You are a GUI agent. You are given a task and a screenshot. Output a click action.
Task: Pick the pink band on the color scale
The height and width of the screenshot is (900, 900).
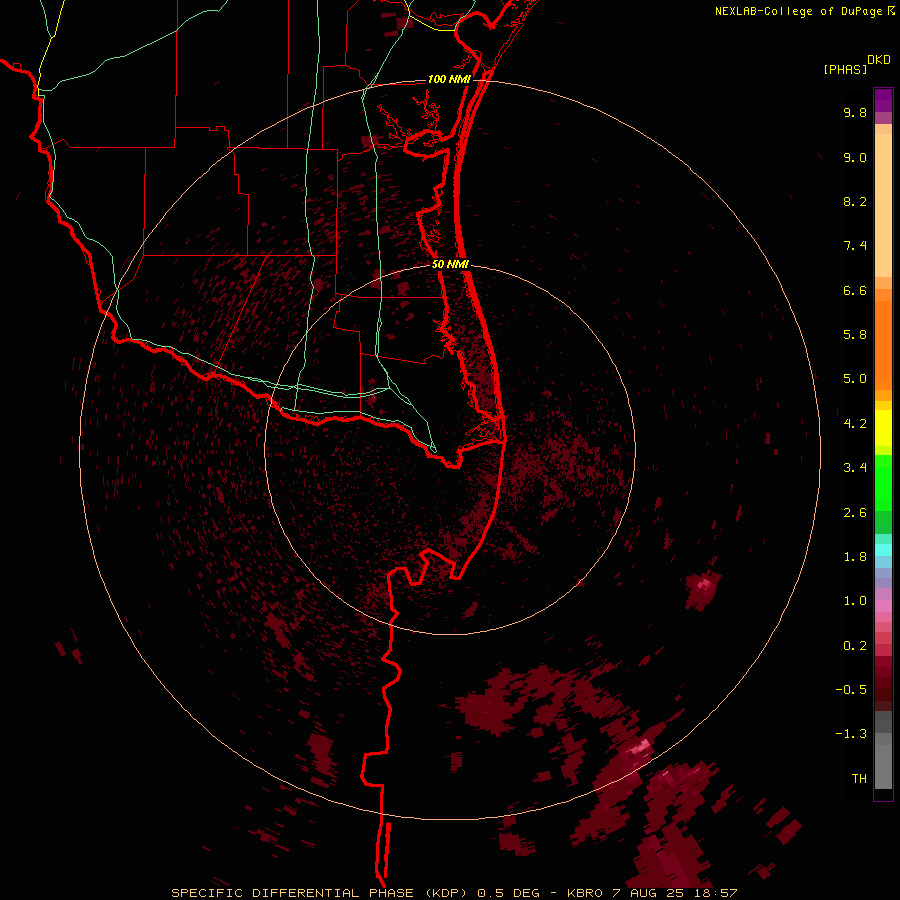pyautogui.click(x=883, y=607)
